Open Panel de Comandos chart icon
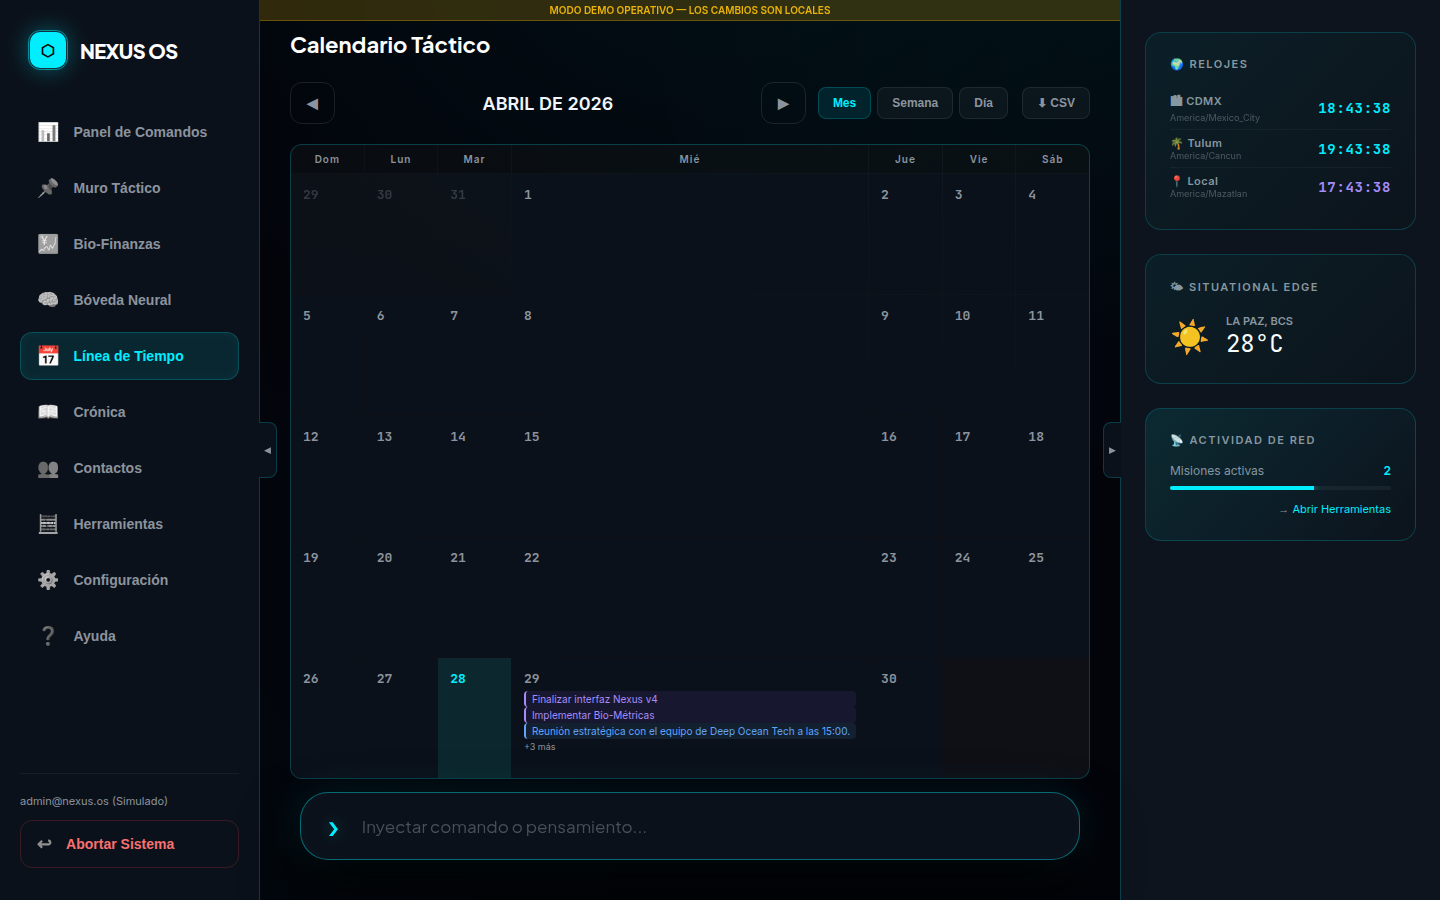Screen dimensions: 1440x900 point(48,132)
